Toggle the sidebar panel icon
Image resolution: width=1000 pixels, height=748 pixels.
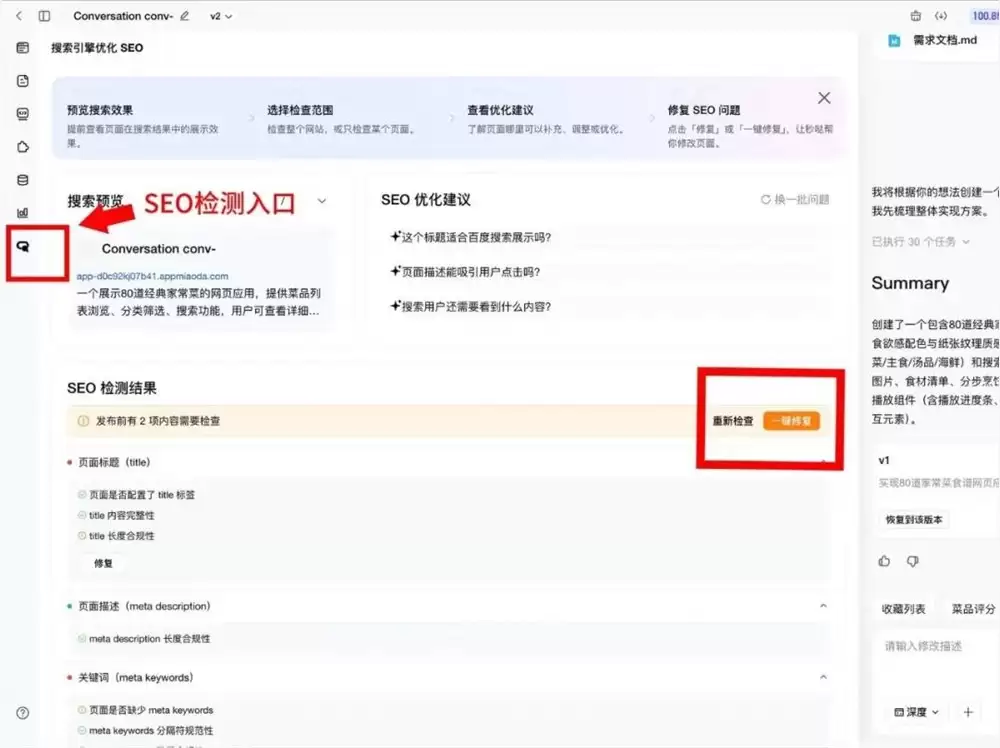pos(44,16)
